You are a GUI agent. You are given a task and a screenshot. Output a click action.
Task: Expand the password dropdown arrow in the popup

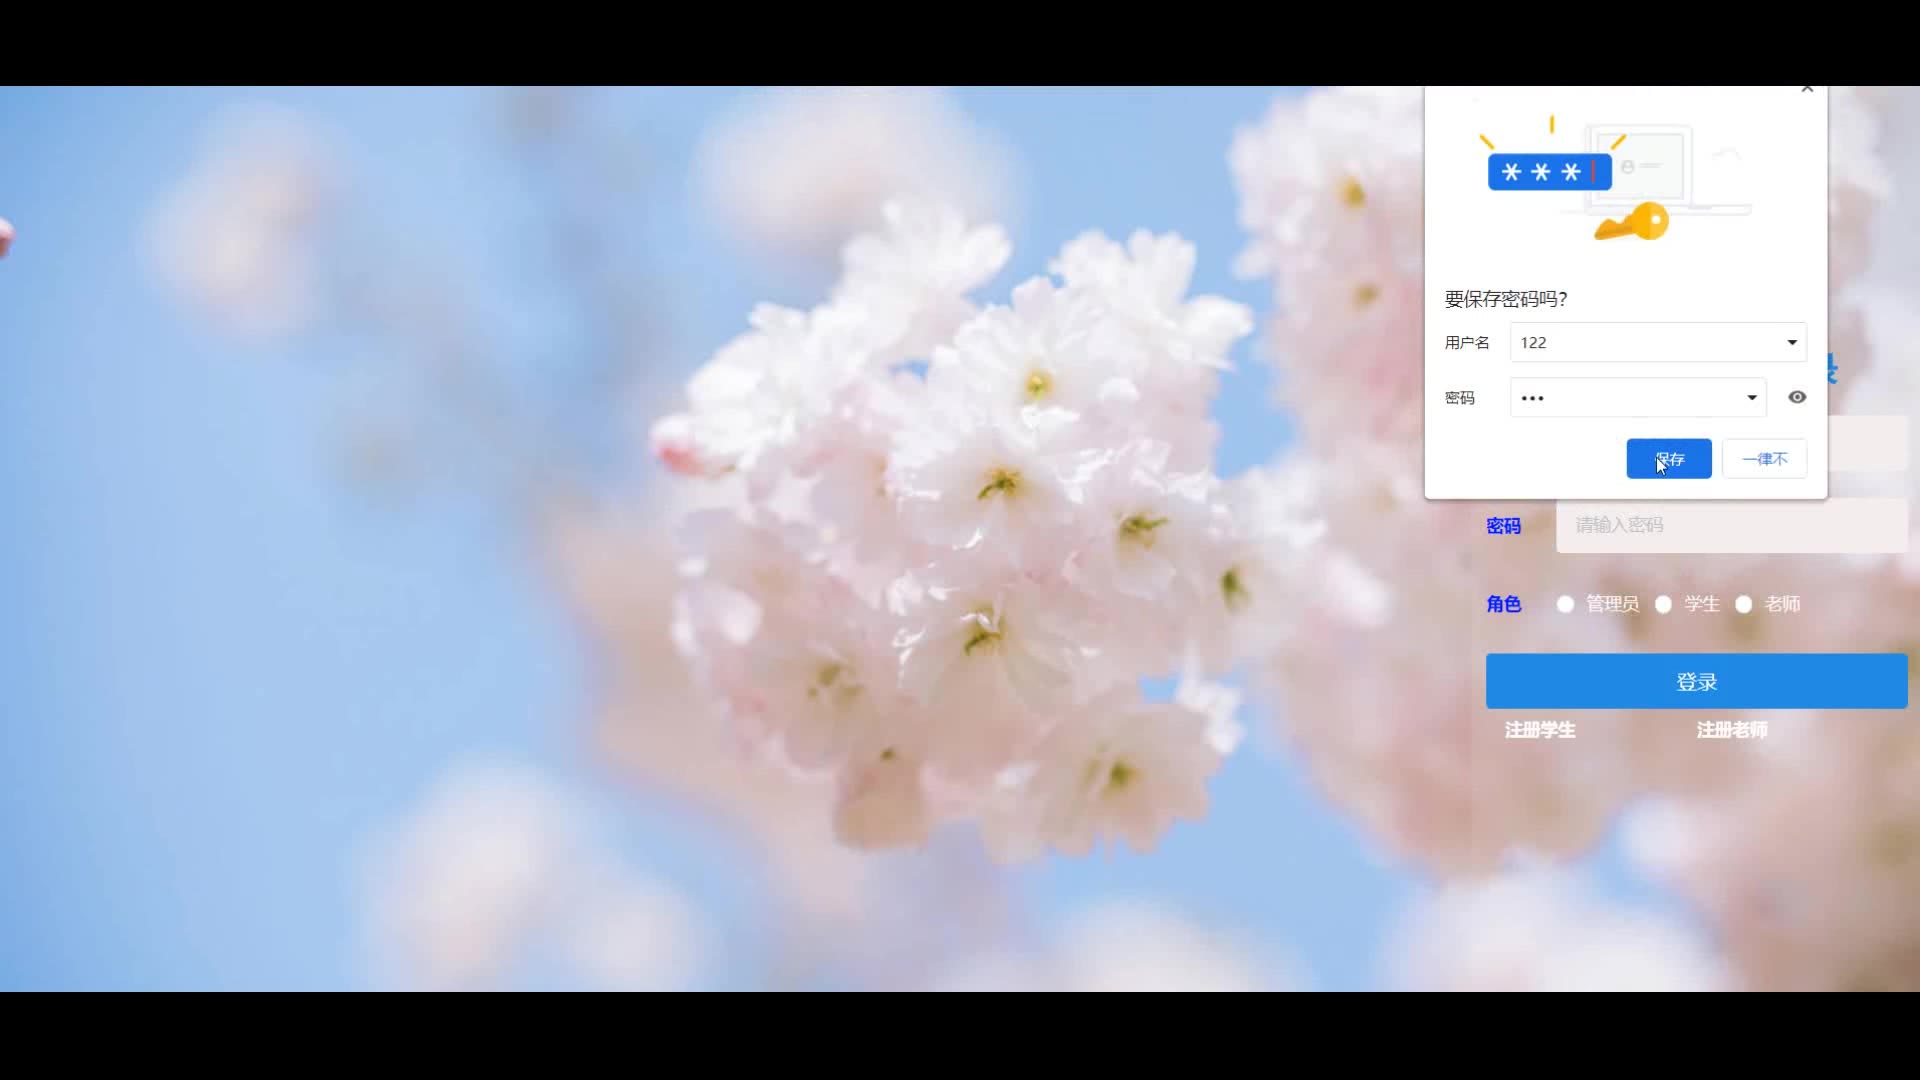pyautogui.click(x=1751, y=398)
